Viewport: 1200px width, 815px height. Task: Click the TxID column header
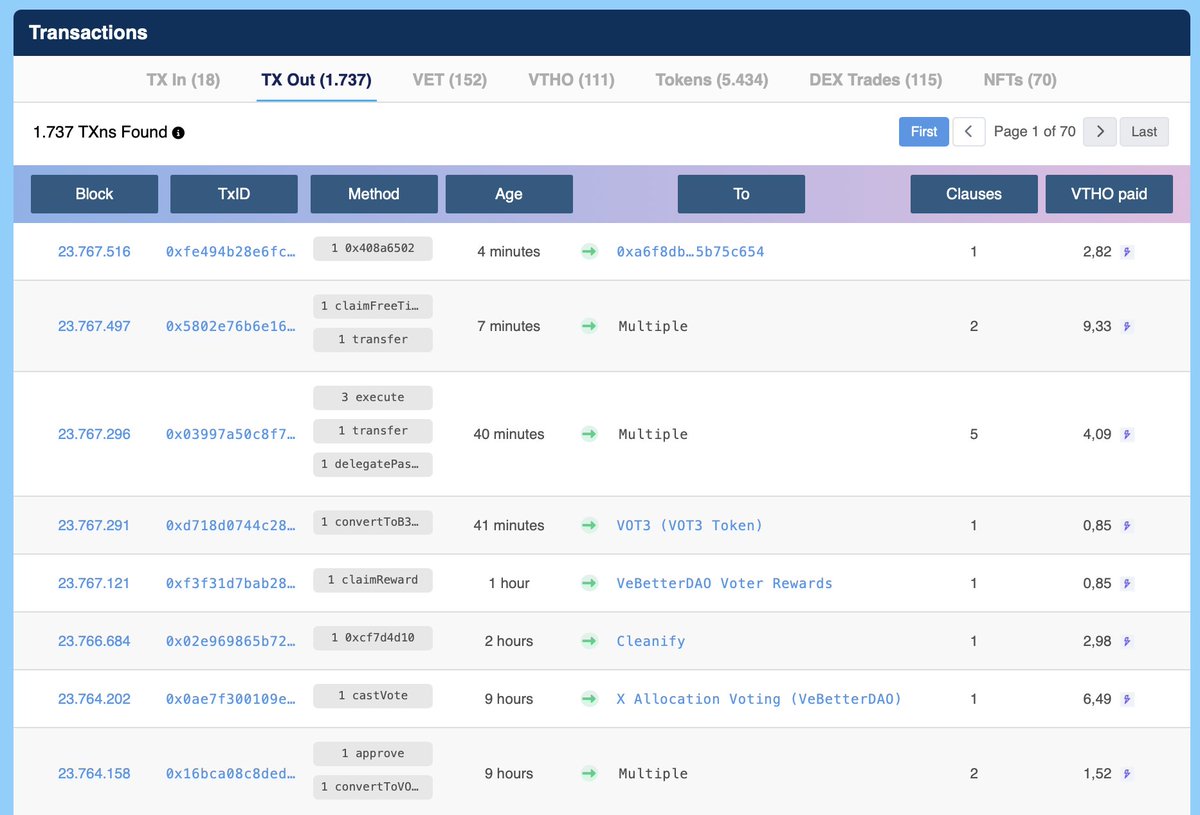click(x=234, y=194)
